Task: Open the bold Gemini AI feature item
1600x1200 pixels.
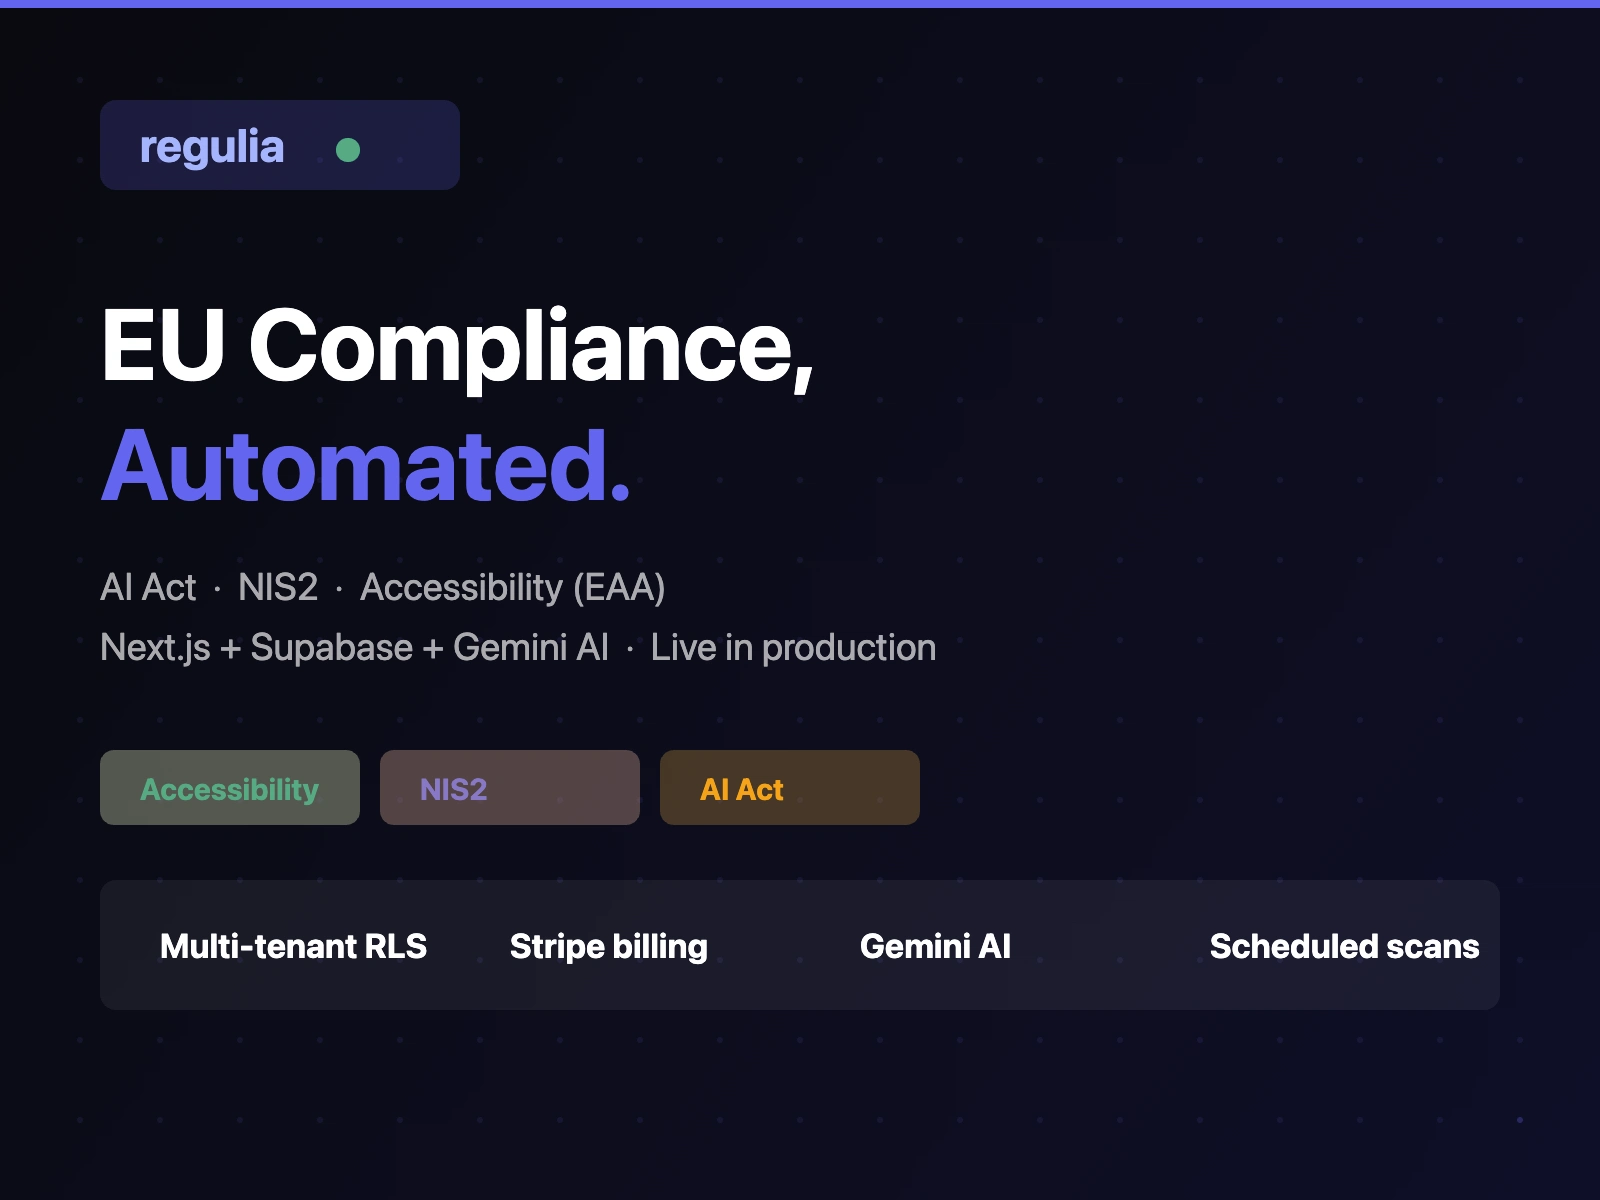Action: point(935,946)
